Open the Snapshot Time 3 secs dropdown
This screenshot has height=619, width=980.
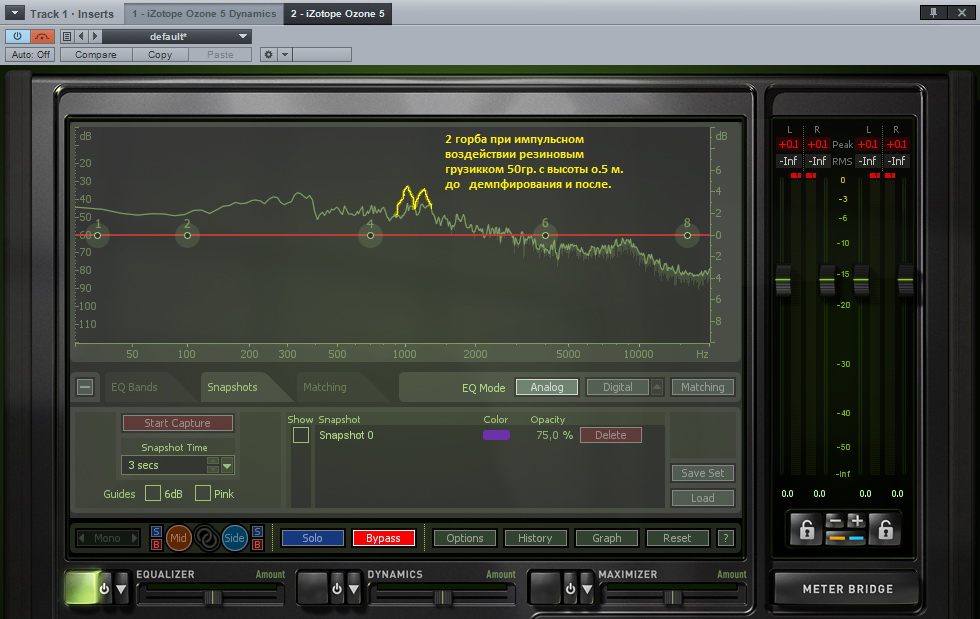pyautogui.click(x=227, y=465)
